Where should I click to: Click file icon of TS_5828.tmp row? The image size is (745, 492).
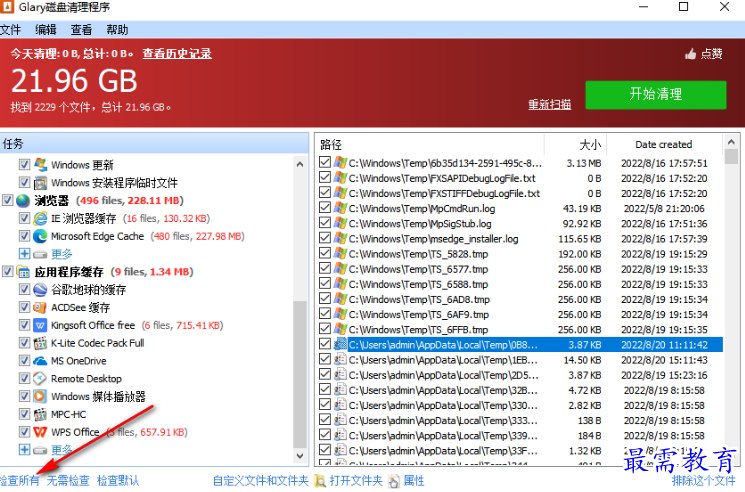tap(340, 254)
